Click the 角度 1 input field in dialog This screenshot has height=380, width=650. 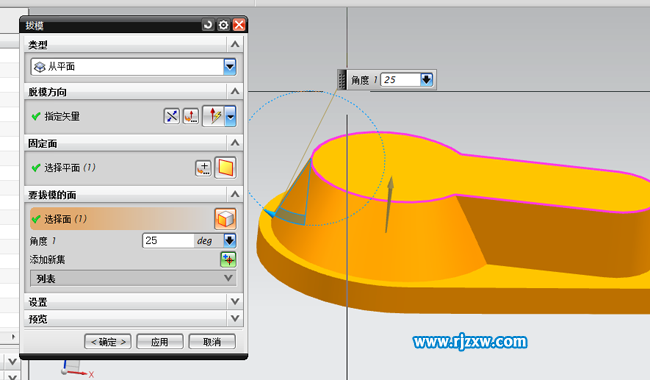pyautogui.click(x=168, y=240)
